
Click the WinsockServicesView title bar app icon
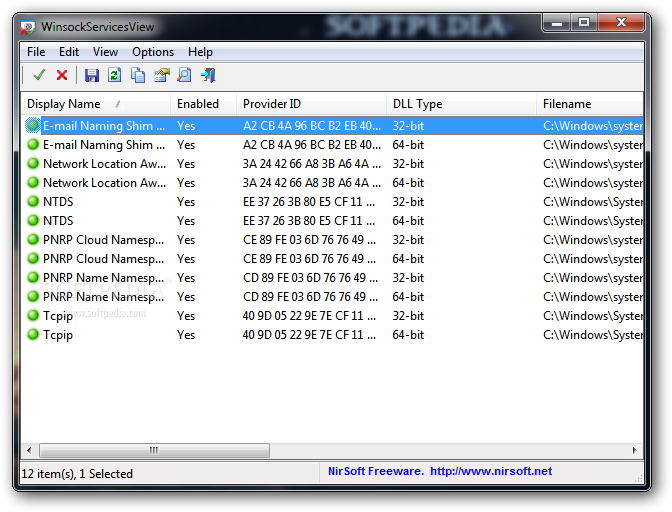tap(28, 27)
